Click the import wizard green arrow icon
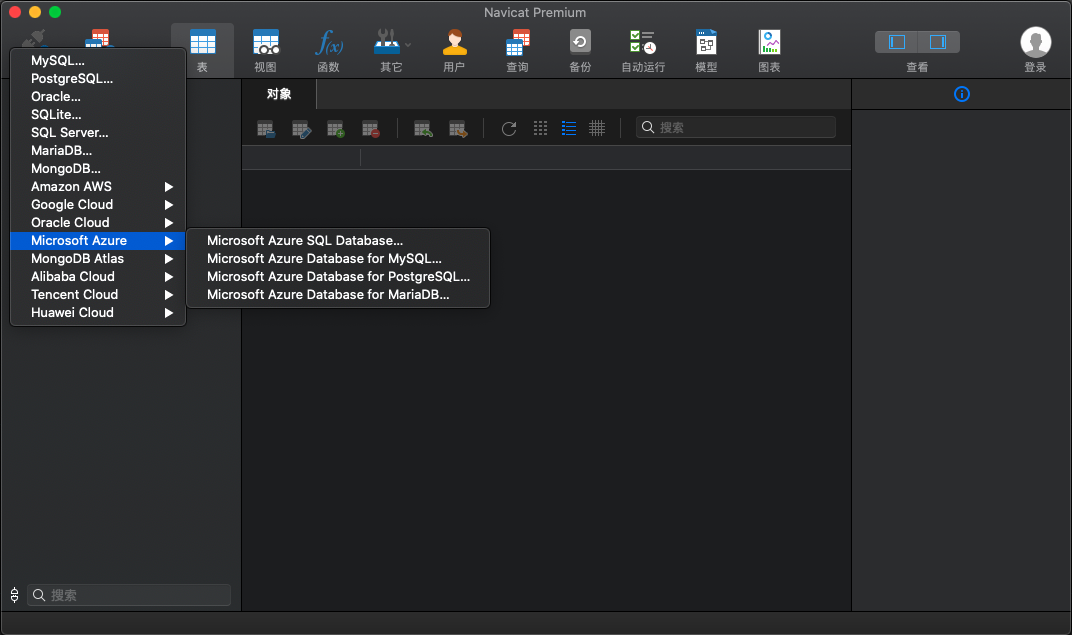The height and width of the screenshot is (635, 1072). pos(423,129)
